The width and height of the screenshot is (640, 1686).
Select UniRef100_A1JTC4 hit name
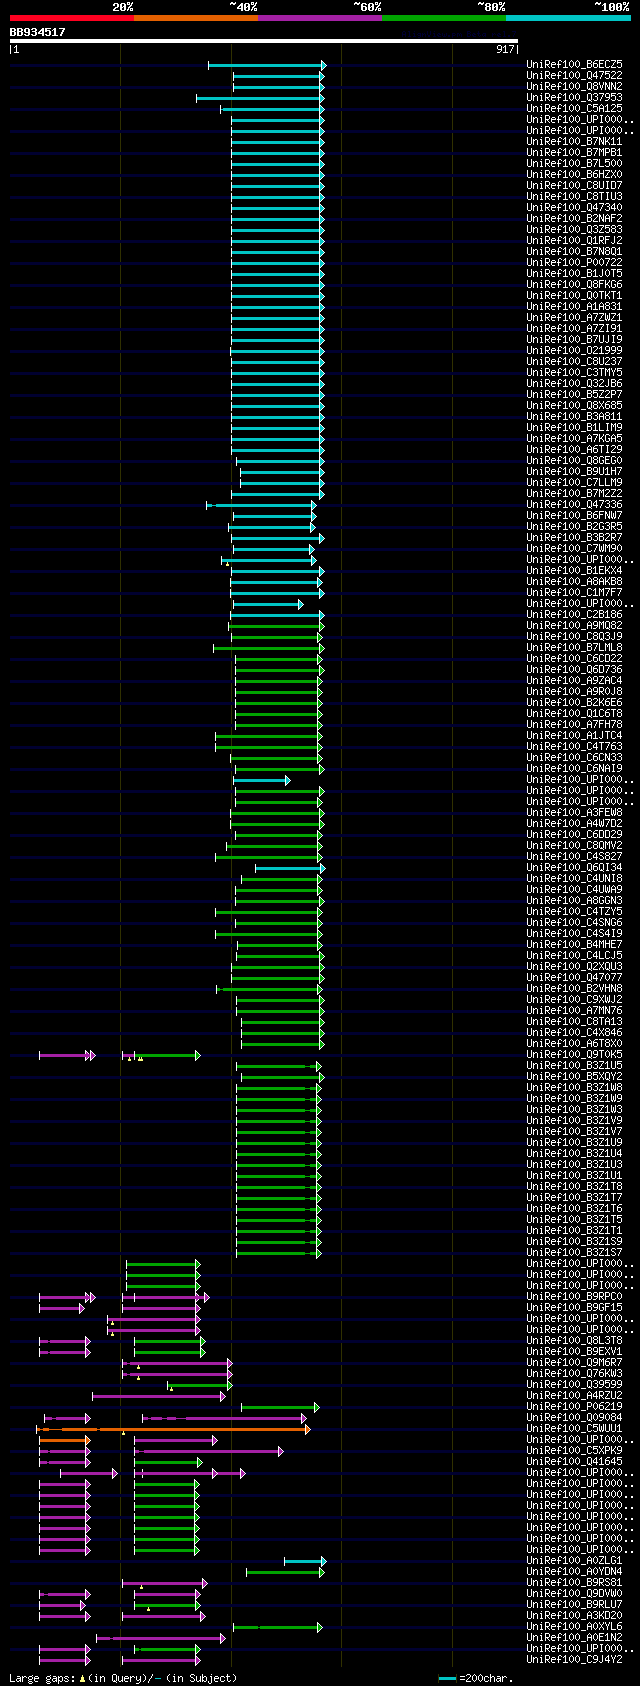coord(574,736)
